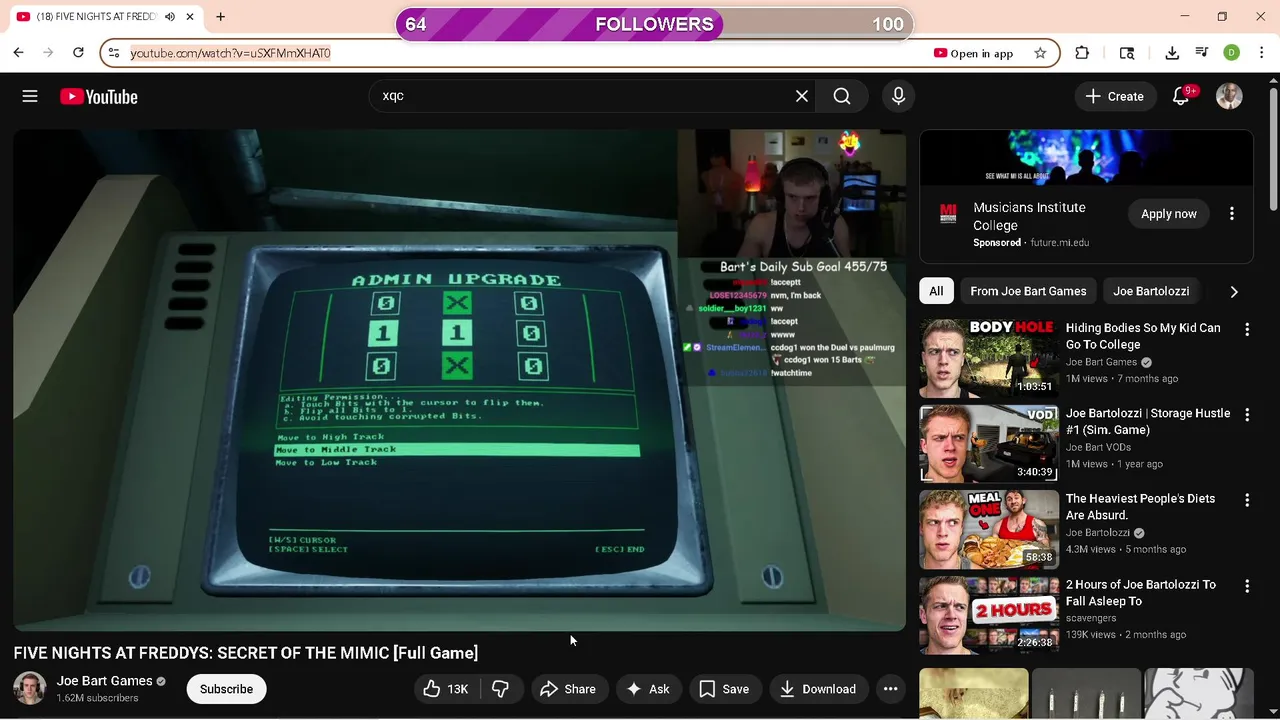Open Storage Hustle #1 video thumbnail

(x=989, y=443)
